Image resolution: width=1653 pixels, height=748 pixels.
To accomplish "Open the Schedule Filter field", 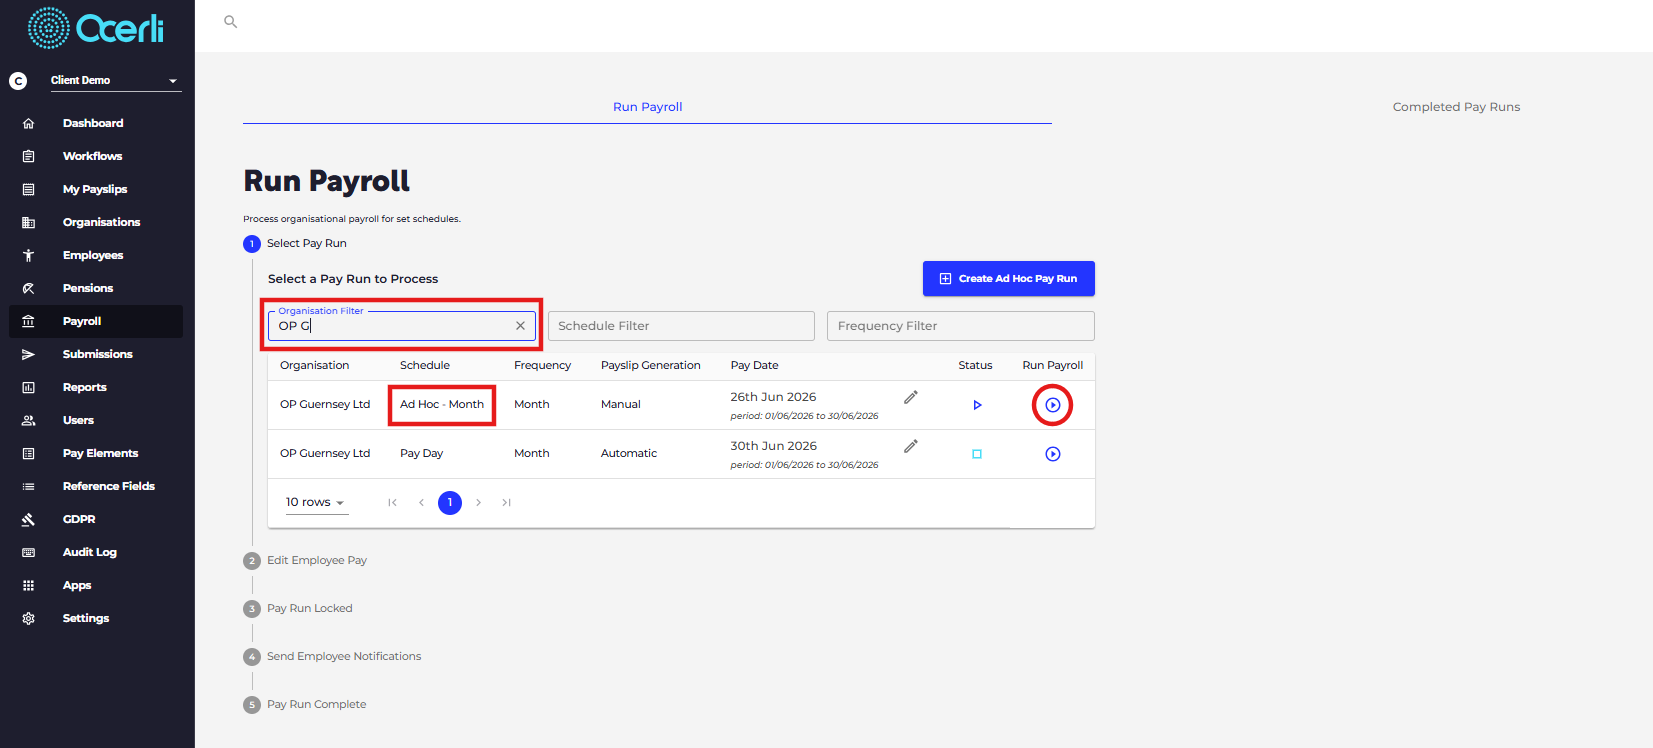I will point(681,326).
